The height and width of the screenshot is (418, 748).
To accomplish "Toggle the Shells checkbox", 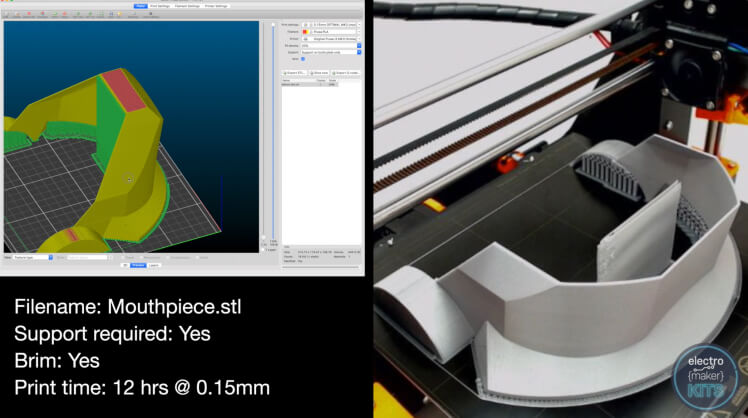I will click(197, 258).
